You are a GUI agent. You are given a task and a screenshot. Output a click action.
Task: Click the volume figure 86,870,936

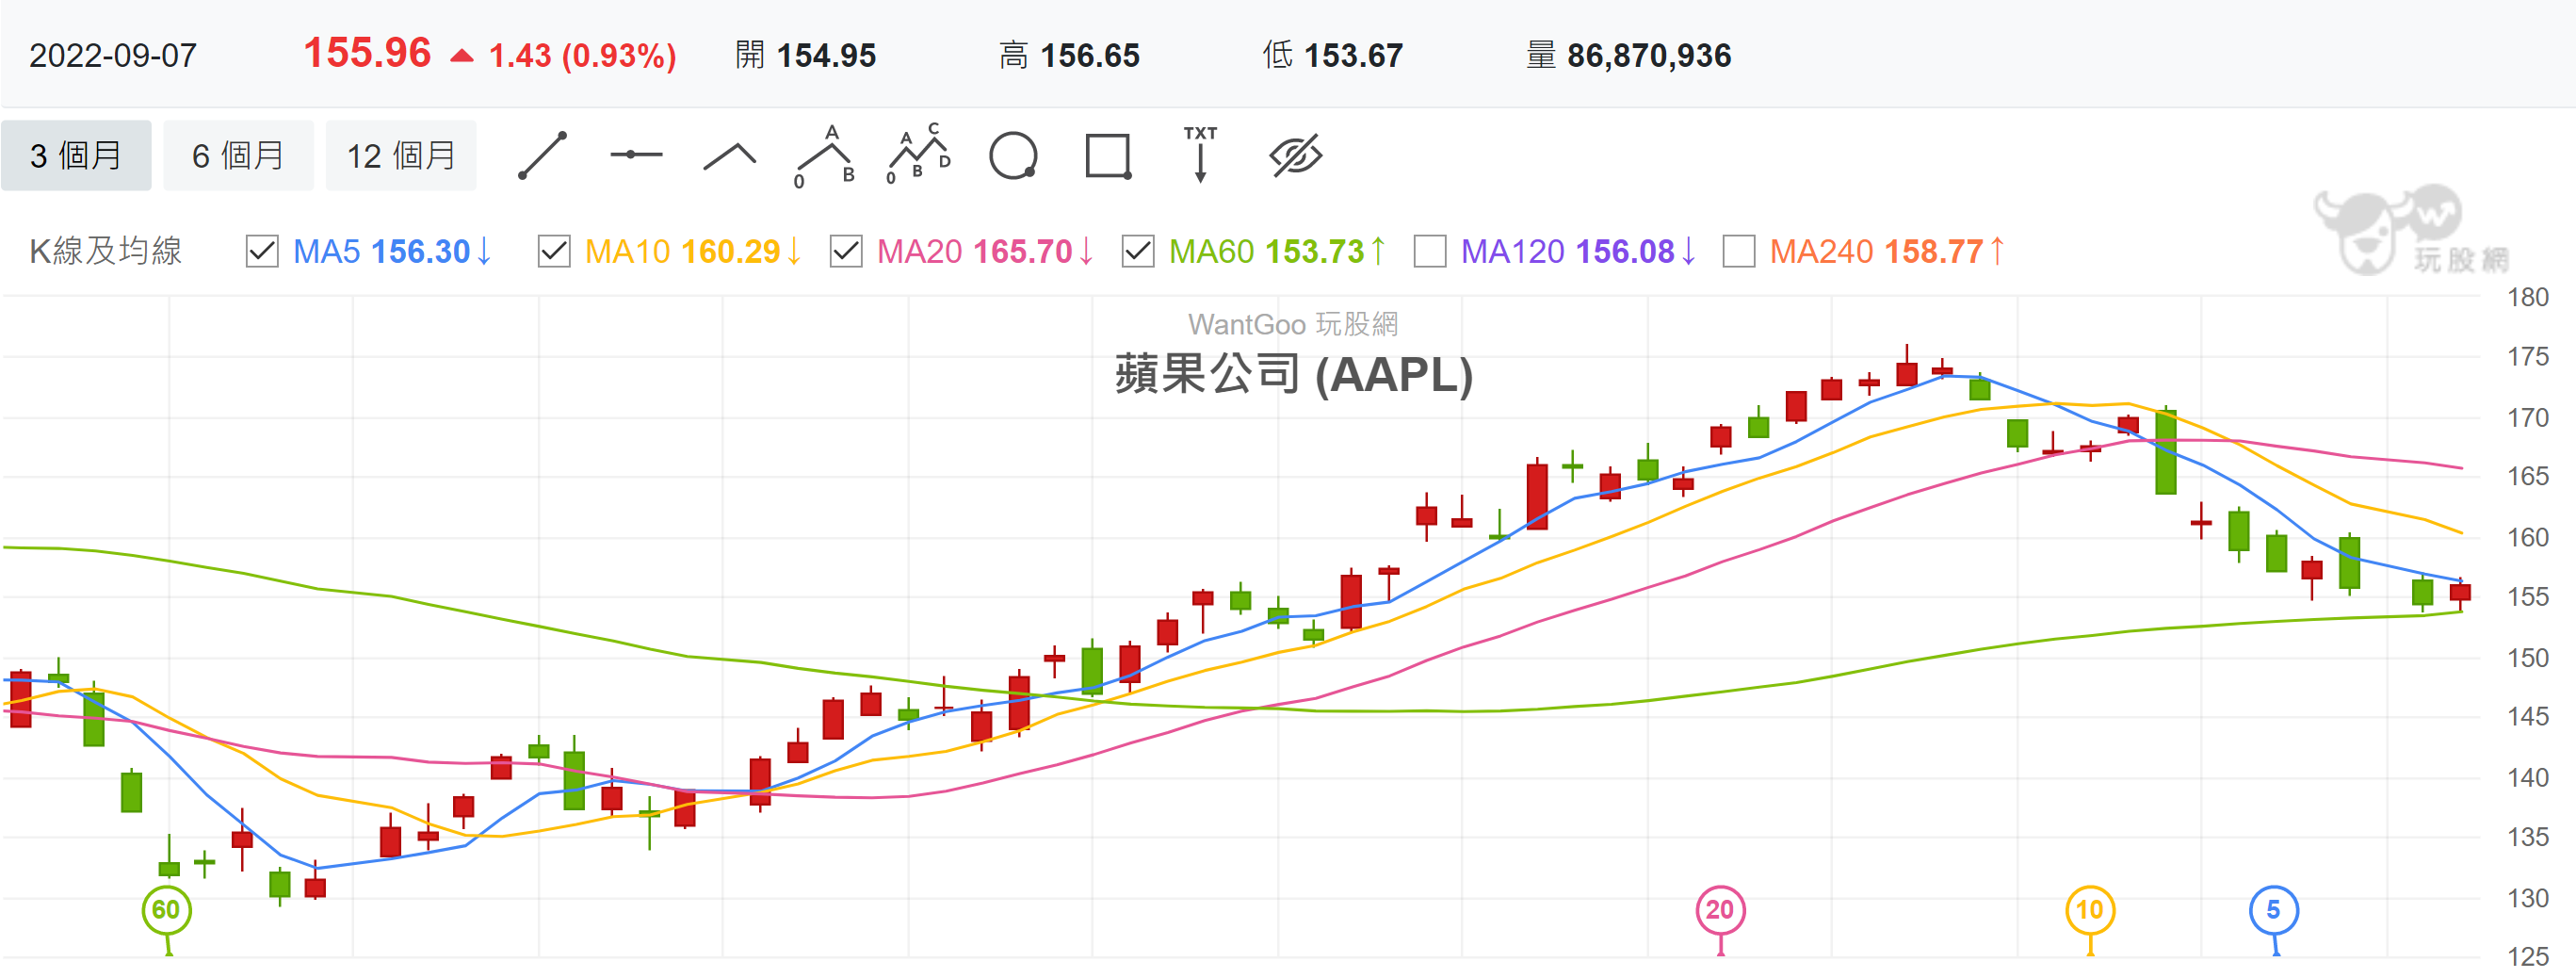click(1649, 55)
